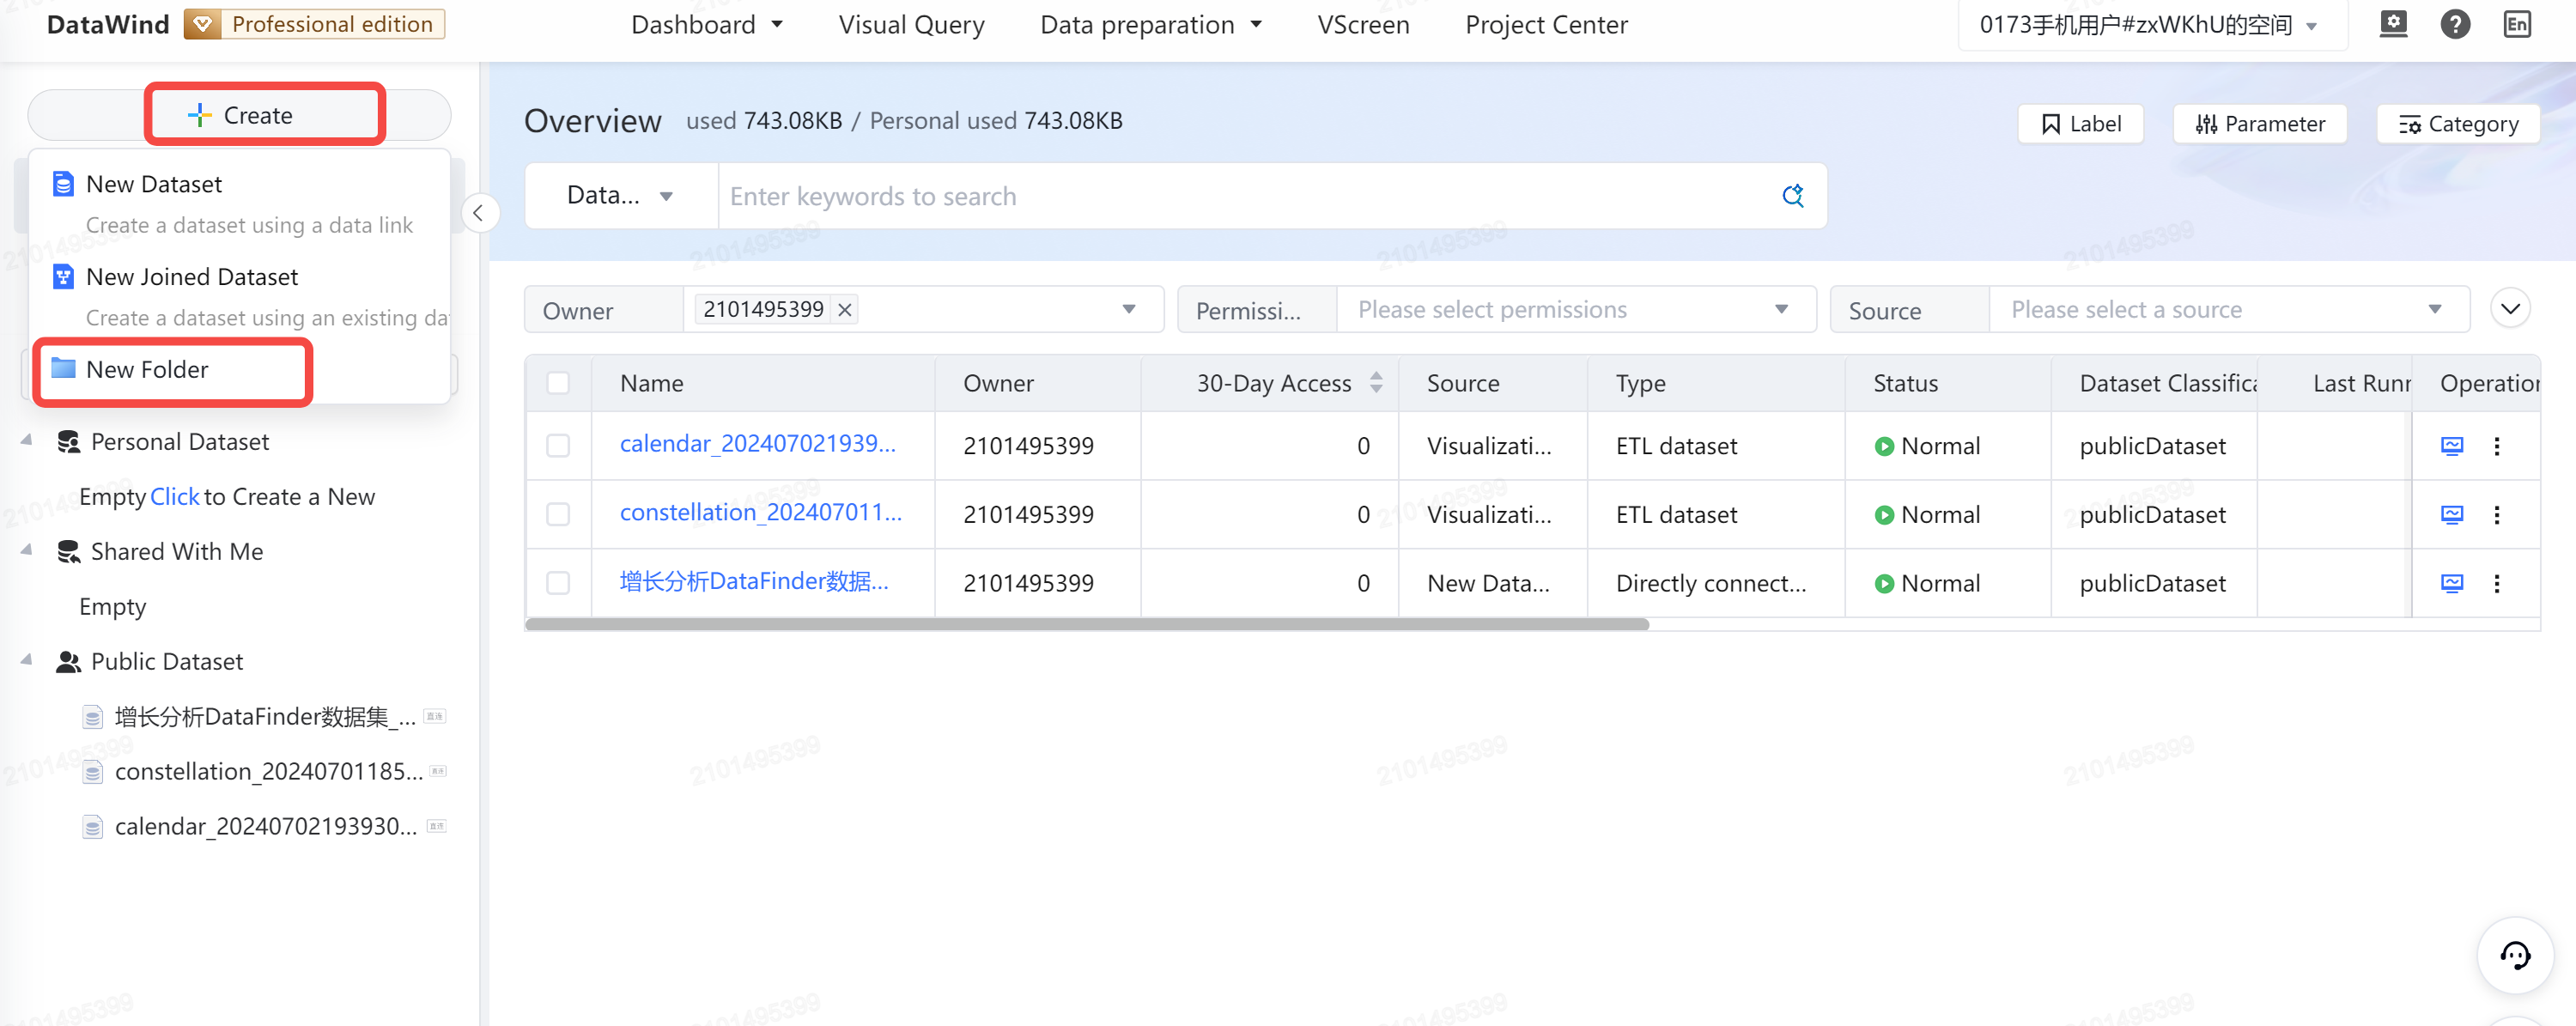Toggle the select-all table checkbox

(x=558, y=383)
